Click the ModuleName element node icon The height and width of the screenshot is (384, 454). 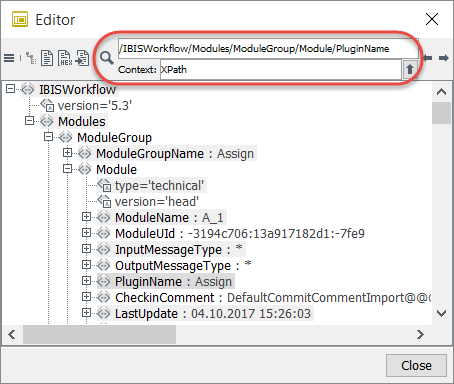pos(103,217)
